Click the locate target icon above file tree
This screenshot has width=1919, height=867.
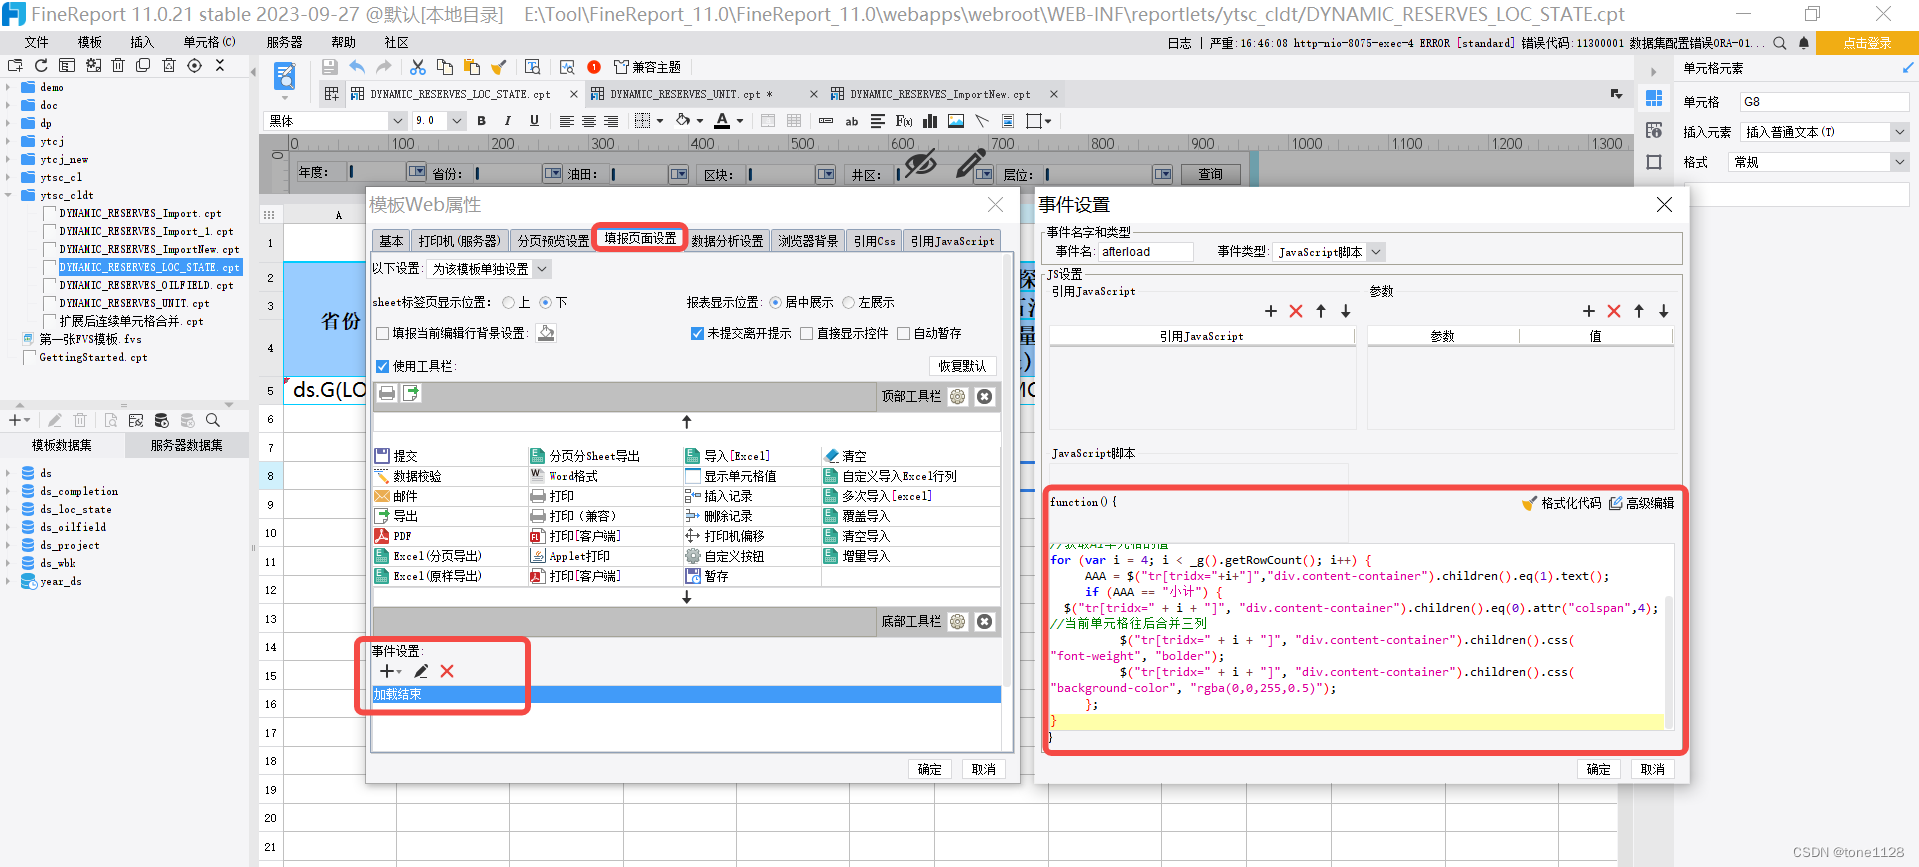coord(194,65)
